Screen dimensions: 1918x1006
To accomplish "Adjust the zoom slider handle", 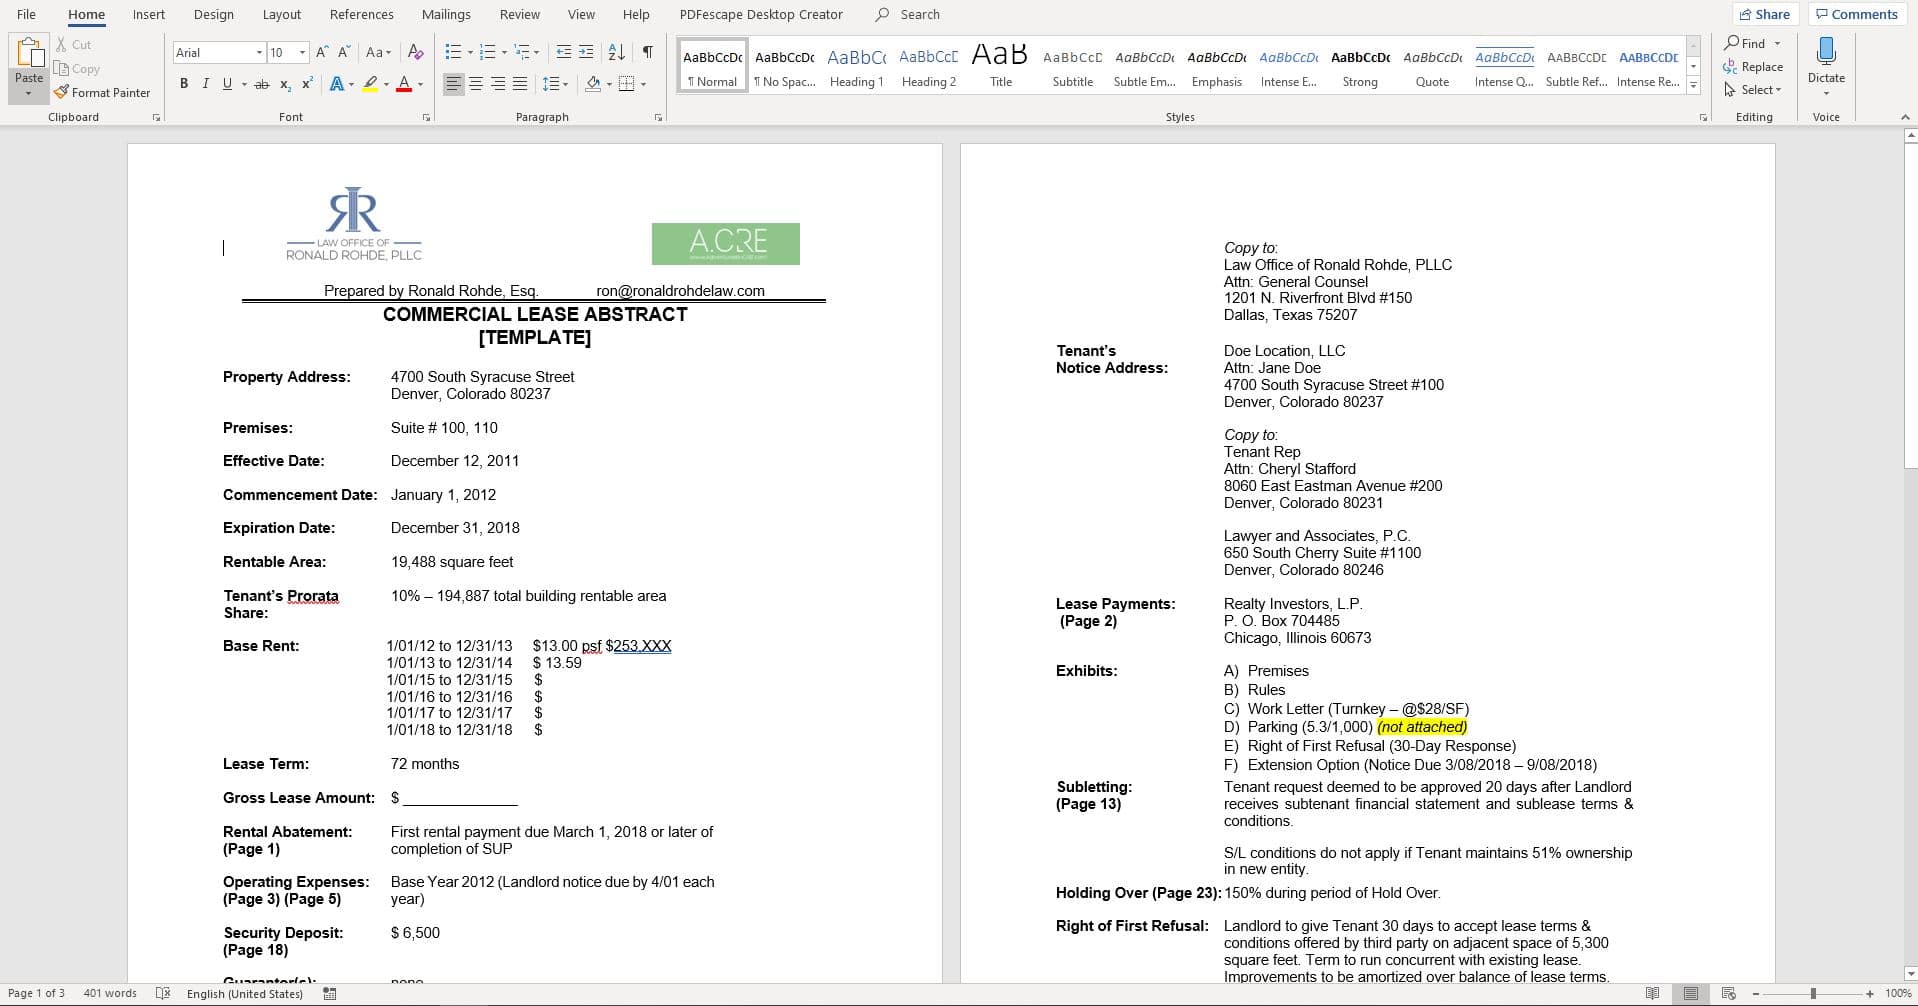I will 1813,993.
